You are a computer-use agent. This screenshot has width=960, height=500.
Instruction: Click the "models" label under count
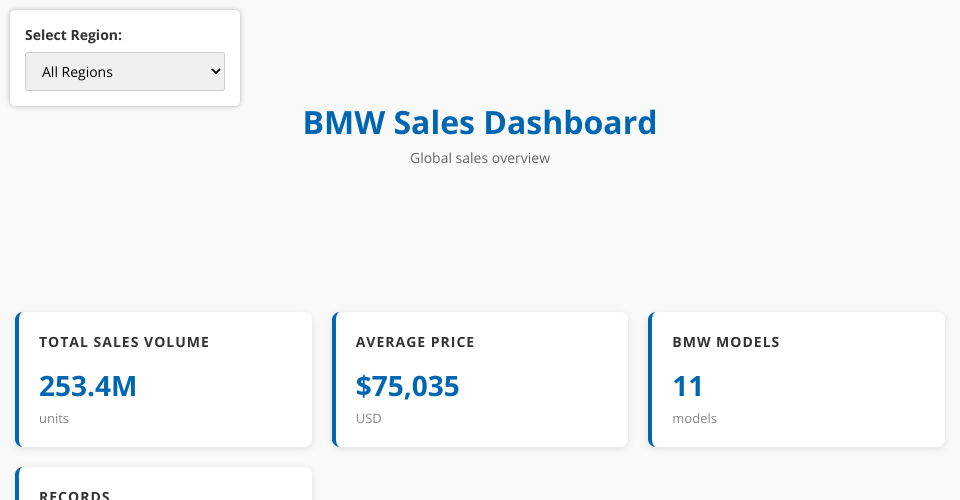(x=694, y=418)
